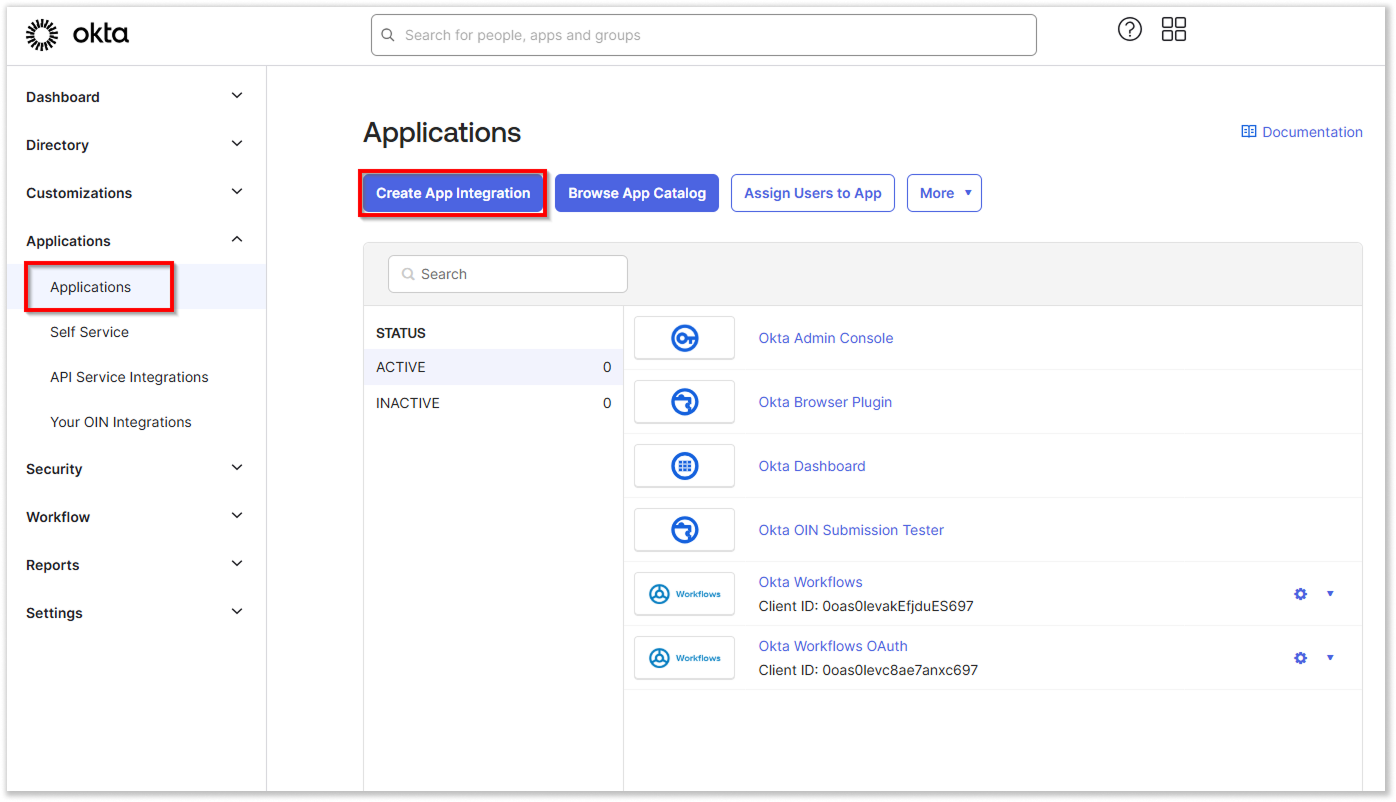Screen dimensions: 1396x802
Task: Open the dropdown arrow for the Okta Workflows OAuth row
Action: 1330,658
